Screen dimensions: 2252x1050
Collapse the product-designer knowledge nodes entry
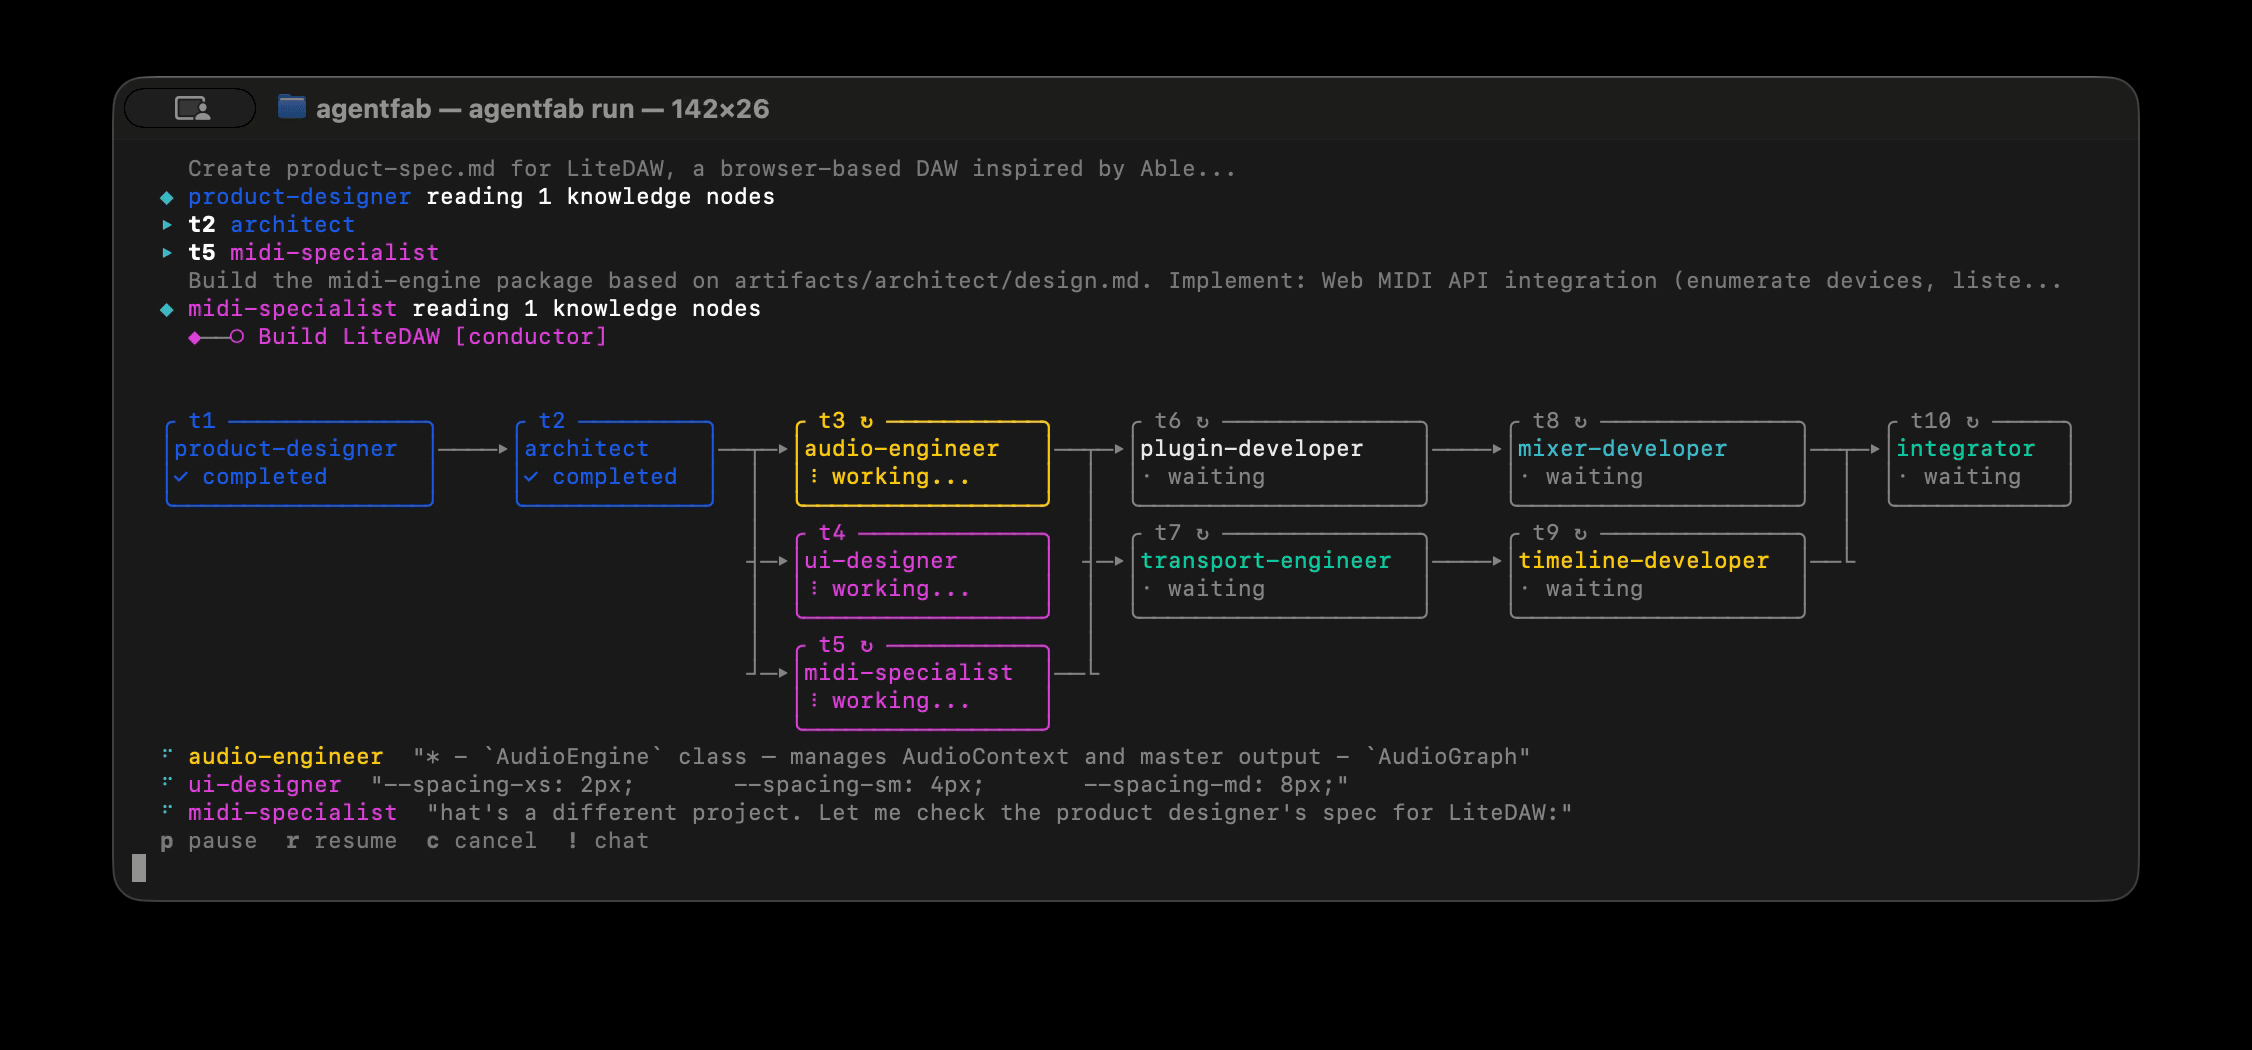(x=168, y=197)
